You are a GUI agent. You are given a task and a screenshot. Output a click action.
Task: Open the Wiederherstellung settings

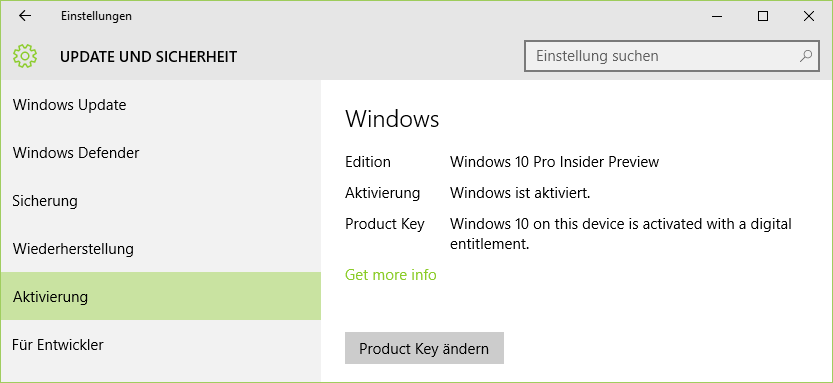161,249
